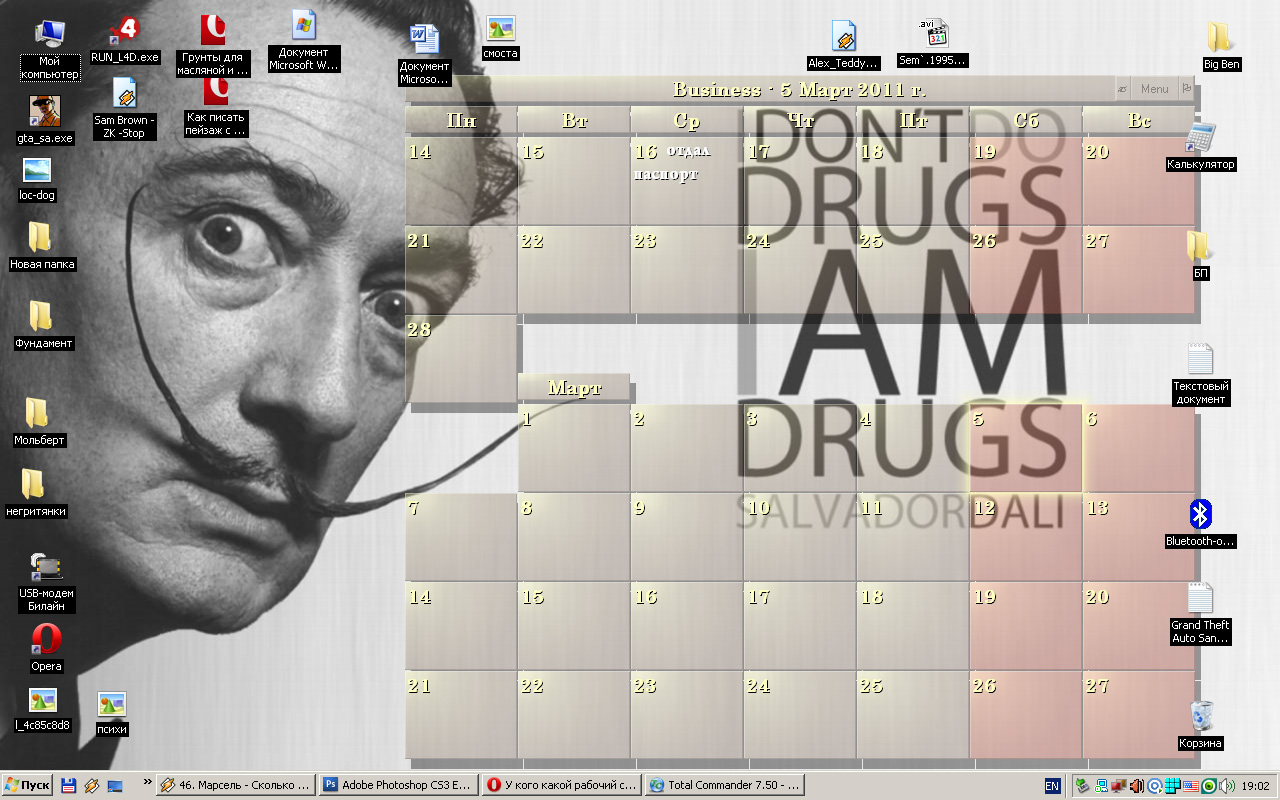The image size is (1280, 800).
Task: Open the Opera browser desktop shortcut
Action: (x=46, y=640)
